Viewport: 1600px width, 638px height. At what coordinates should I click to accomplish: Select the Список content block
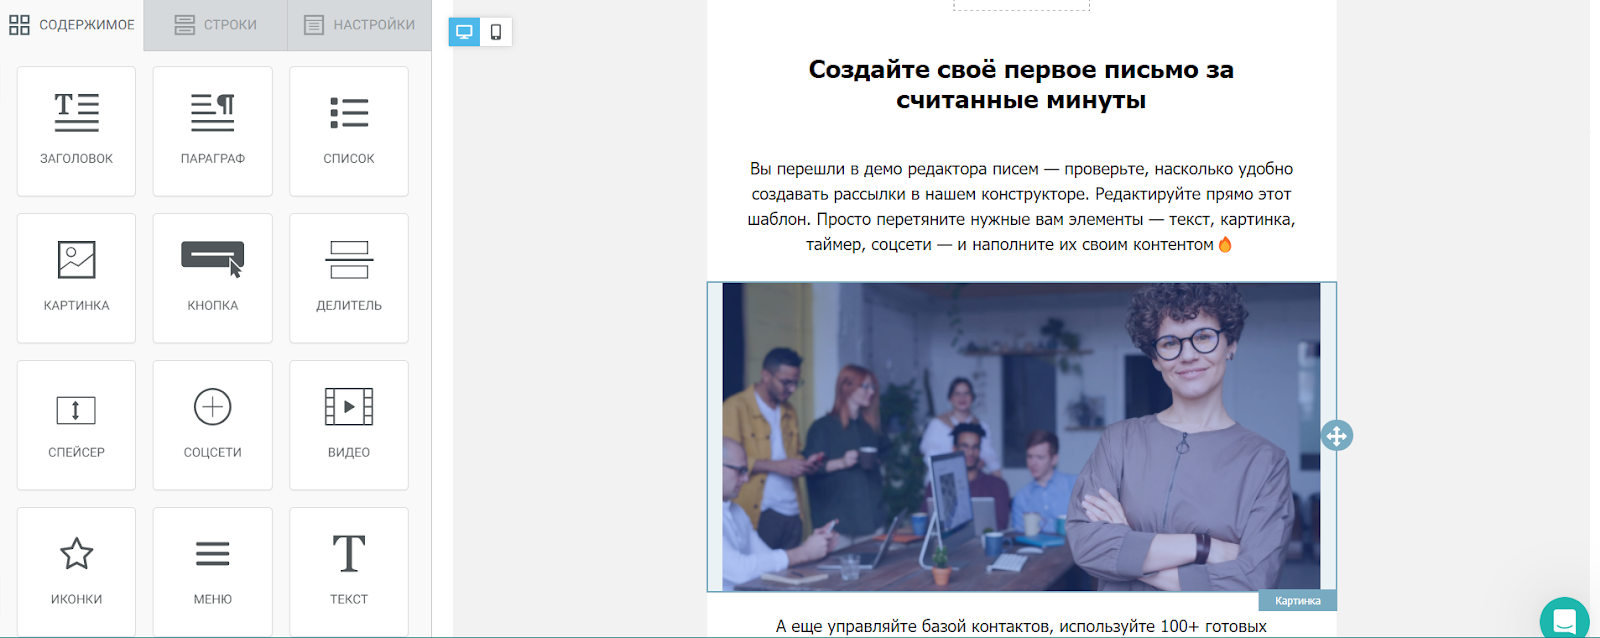[349, 131]
